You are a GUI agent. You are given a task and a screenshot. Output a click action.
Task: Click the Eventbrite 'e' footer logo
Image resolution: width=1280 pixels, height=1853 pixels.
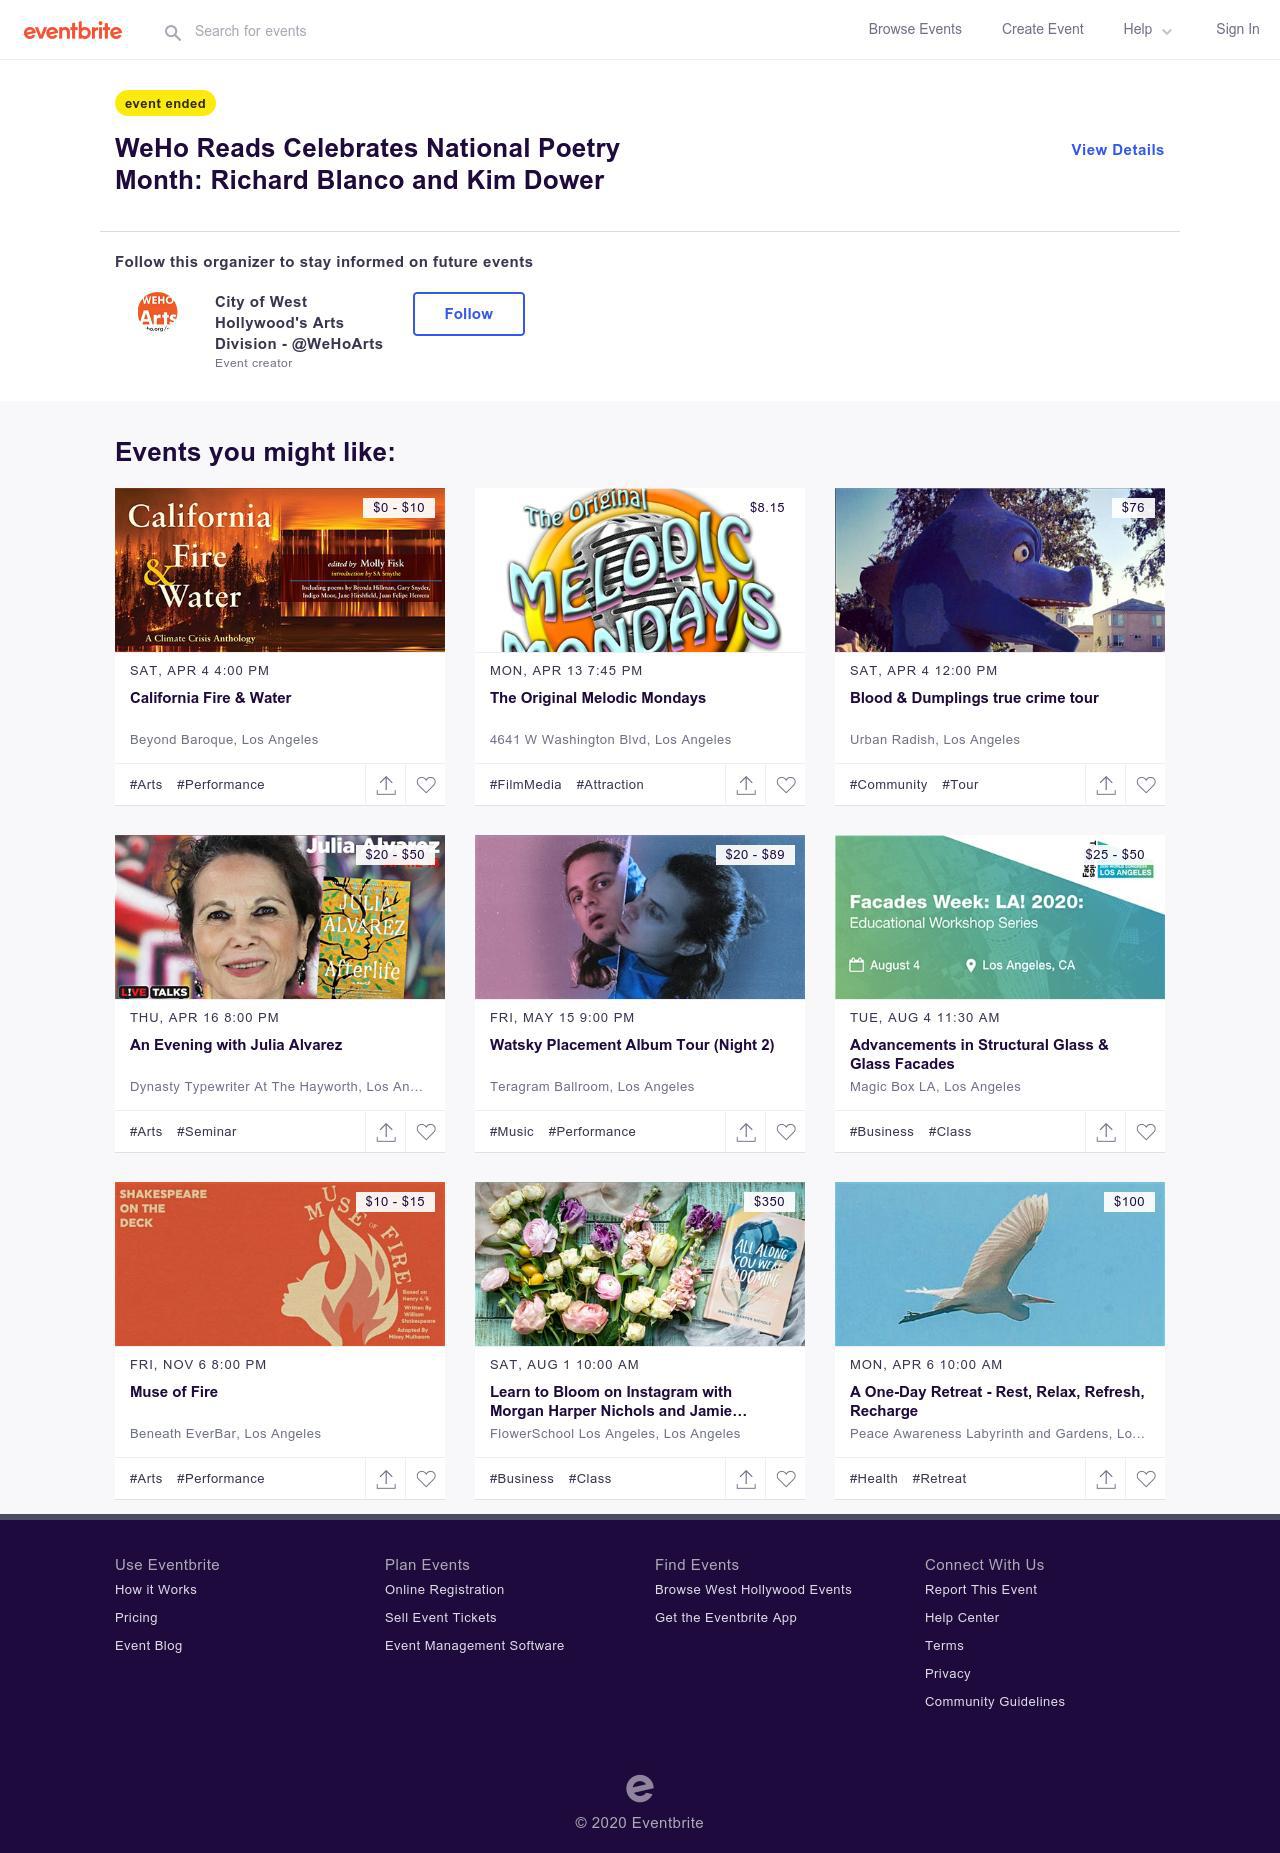(x=640, y=1787)
